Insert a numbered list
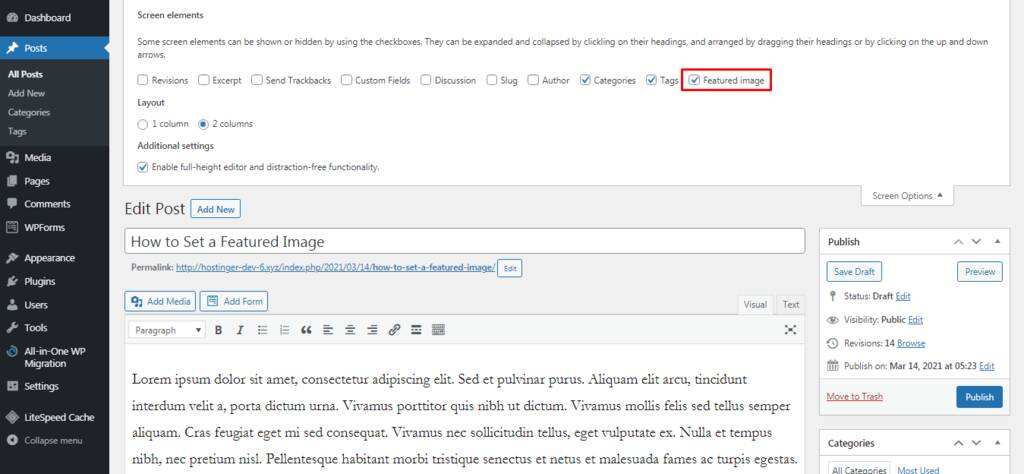This screenshot has height=474, width=1024. point(284,330)
